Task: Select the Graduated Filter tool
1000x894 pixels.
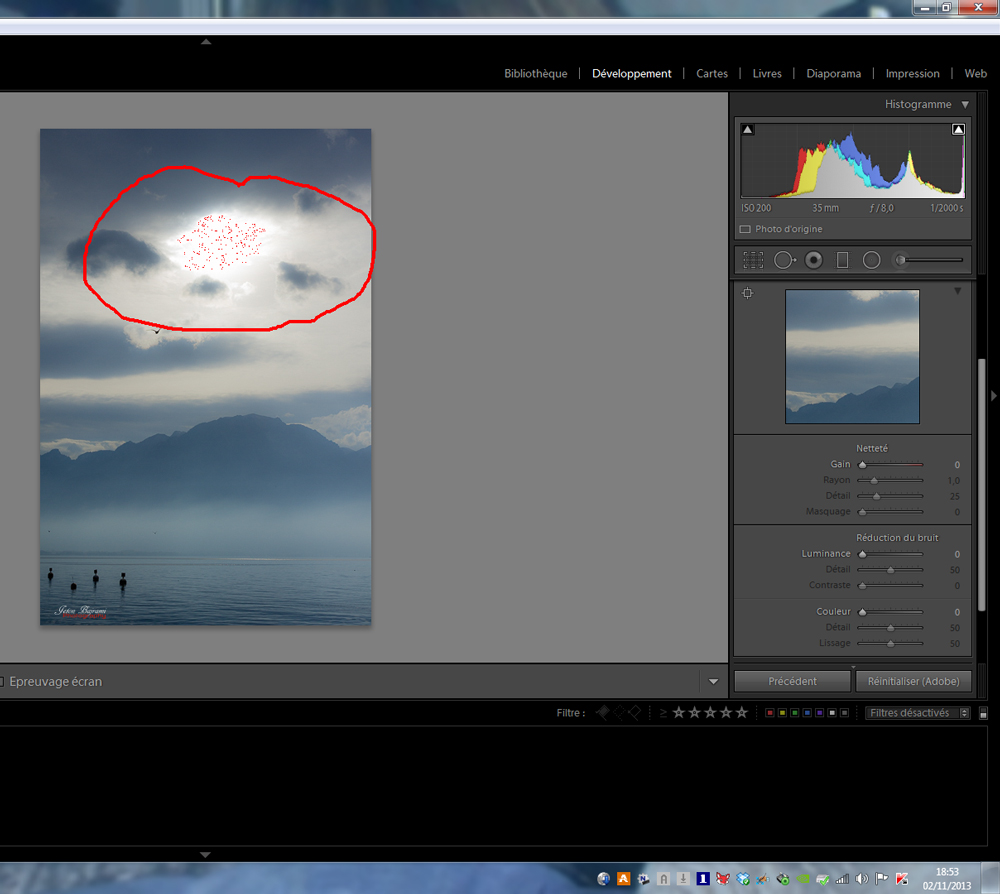Action: [x=842, y=260]
